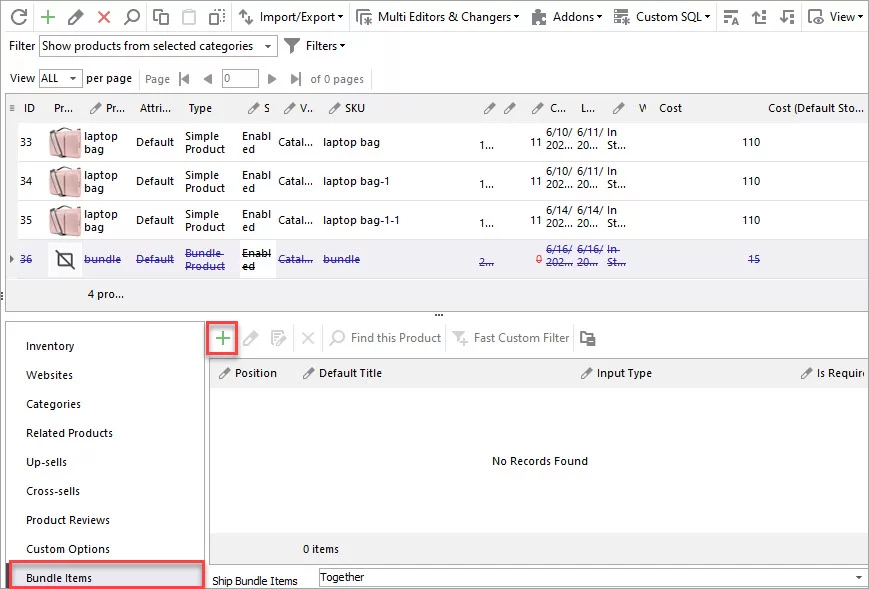Image resolution: width=869 pixels, height=589 pixels.
Task: Open the per page ALL dropdown
Action: tap(60, 79)
